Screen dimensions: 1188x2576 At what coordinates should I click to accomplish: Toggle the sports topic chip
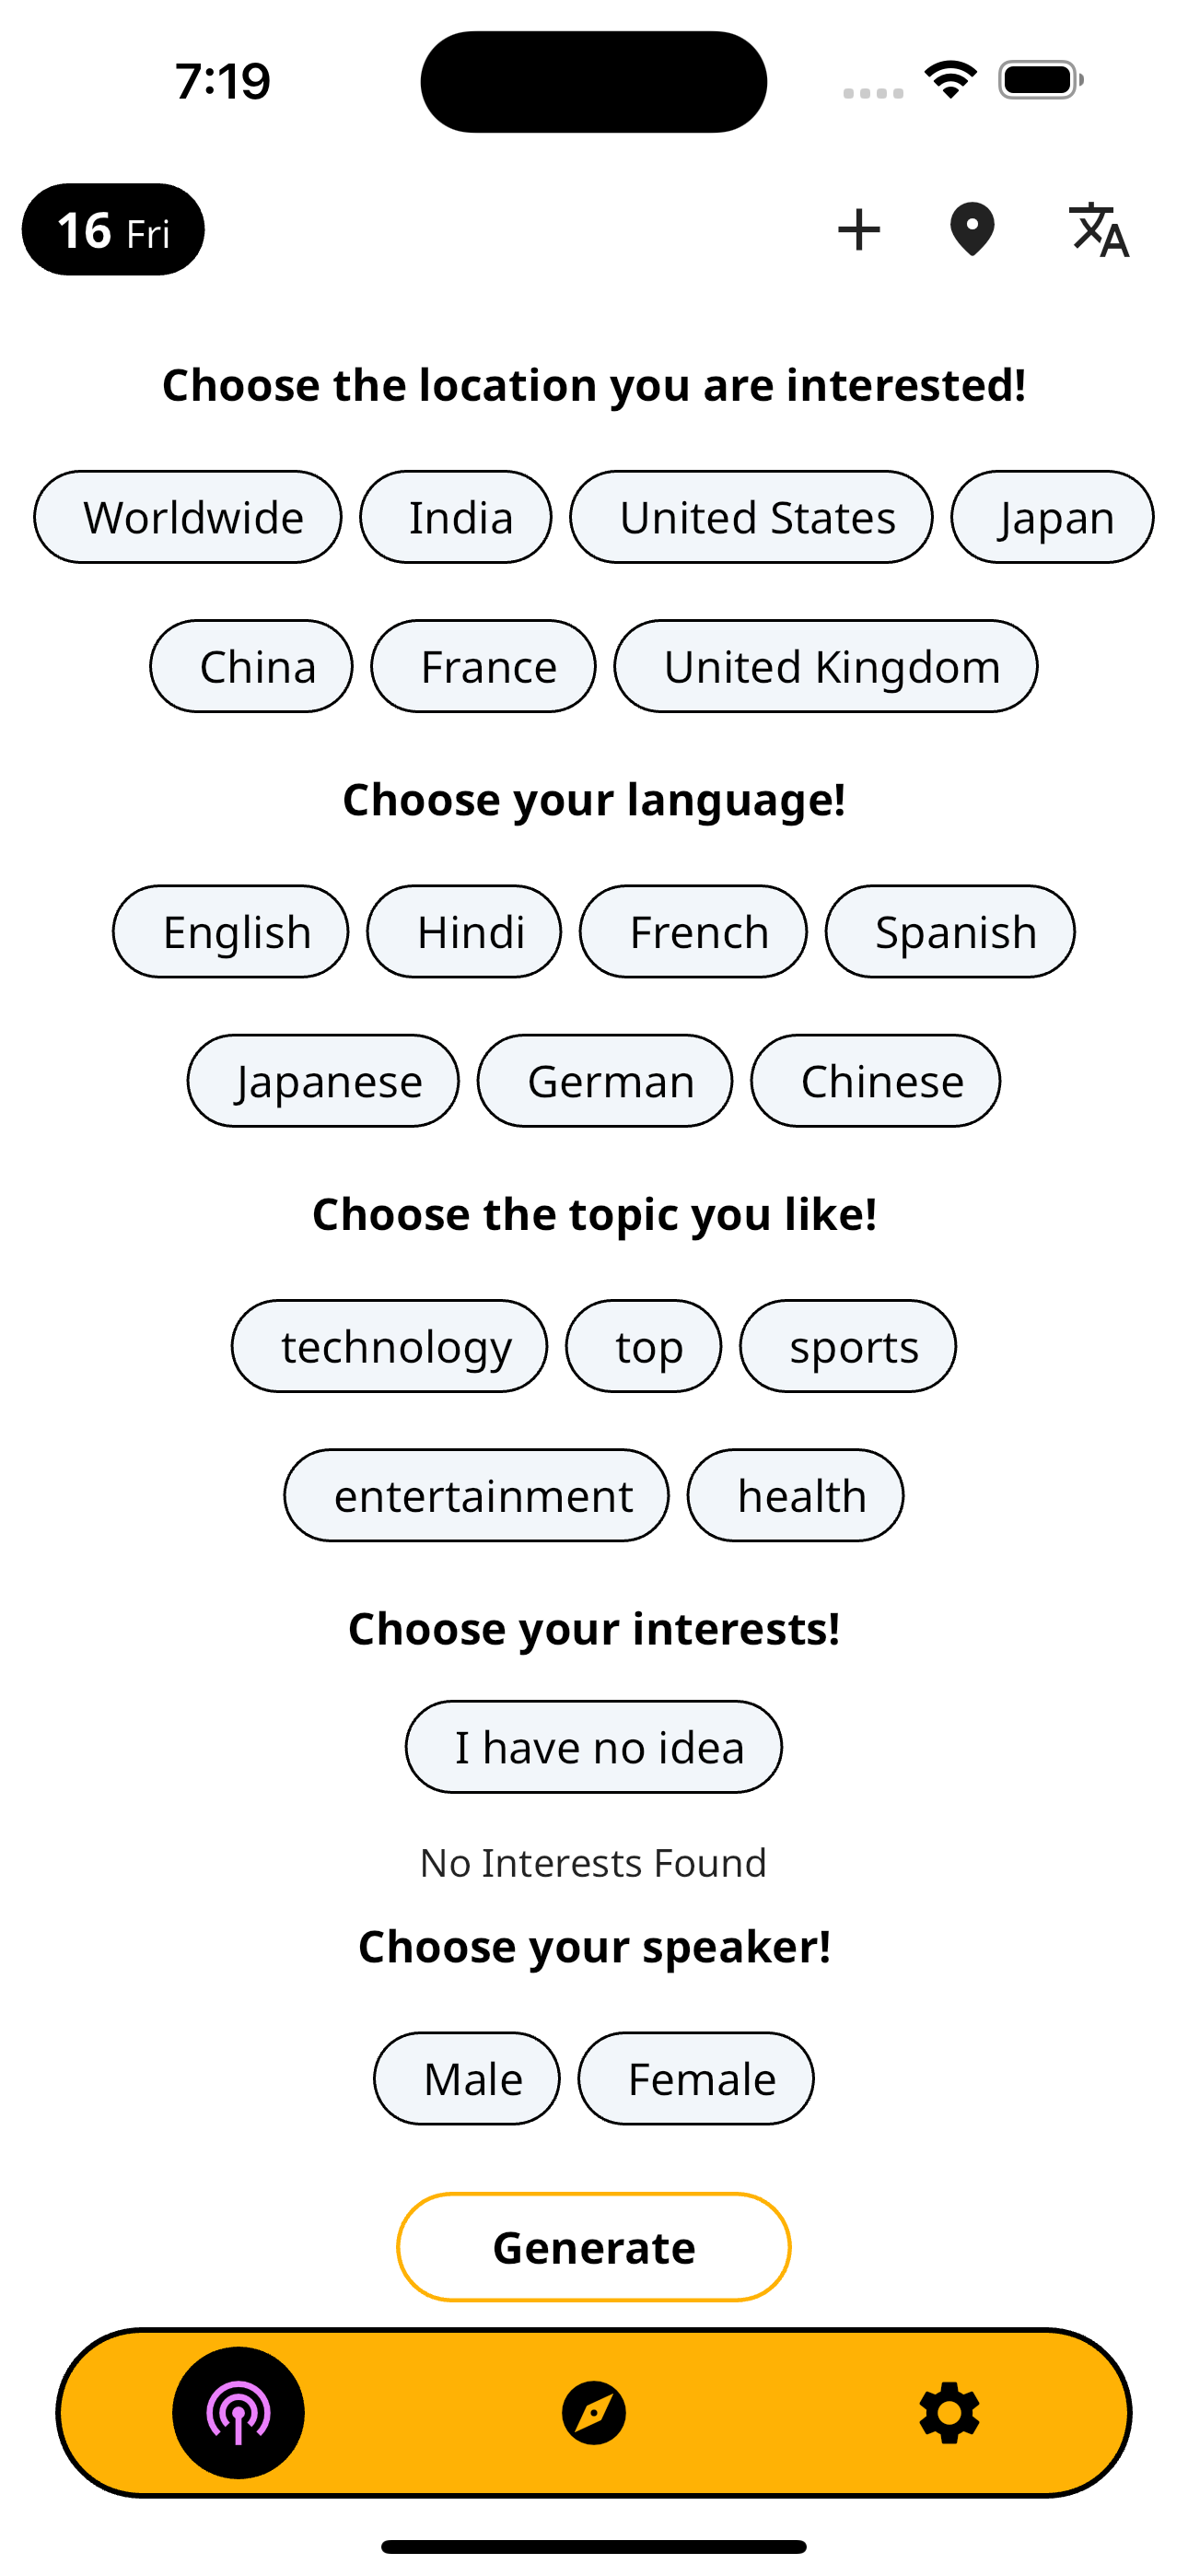[x=848, y=1346]
